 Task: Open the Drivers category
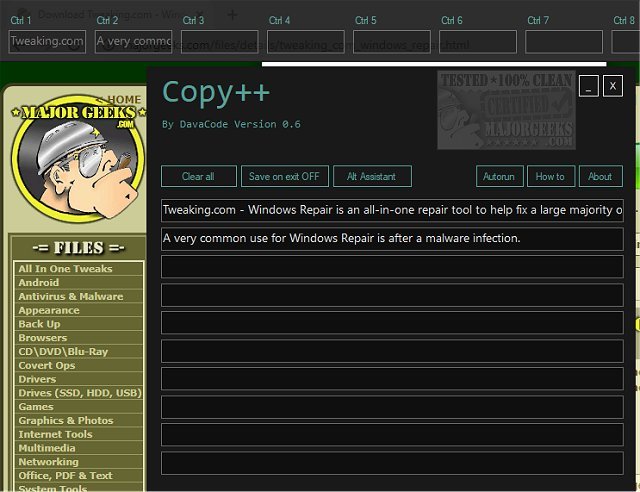click(x=78, y=379)
